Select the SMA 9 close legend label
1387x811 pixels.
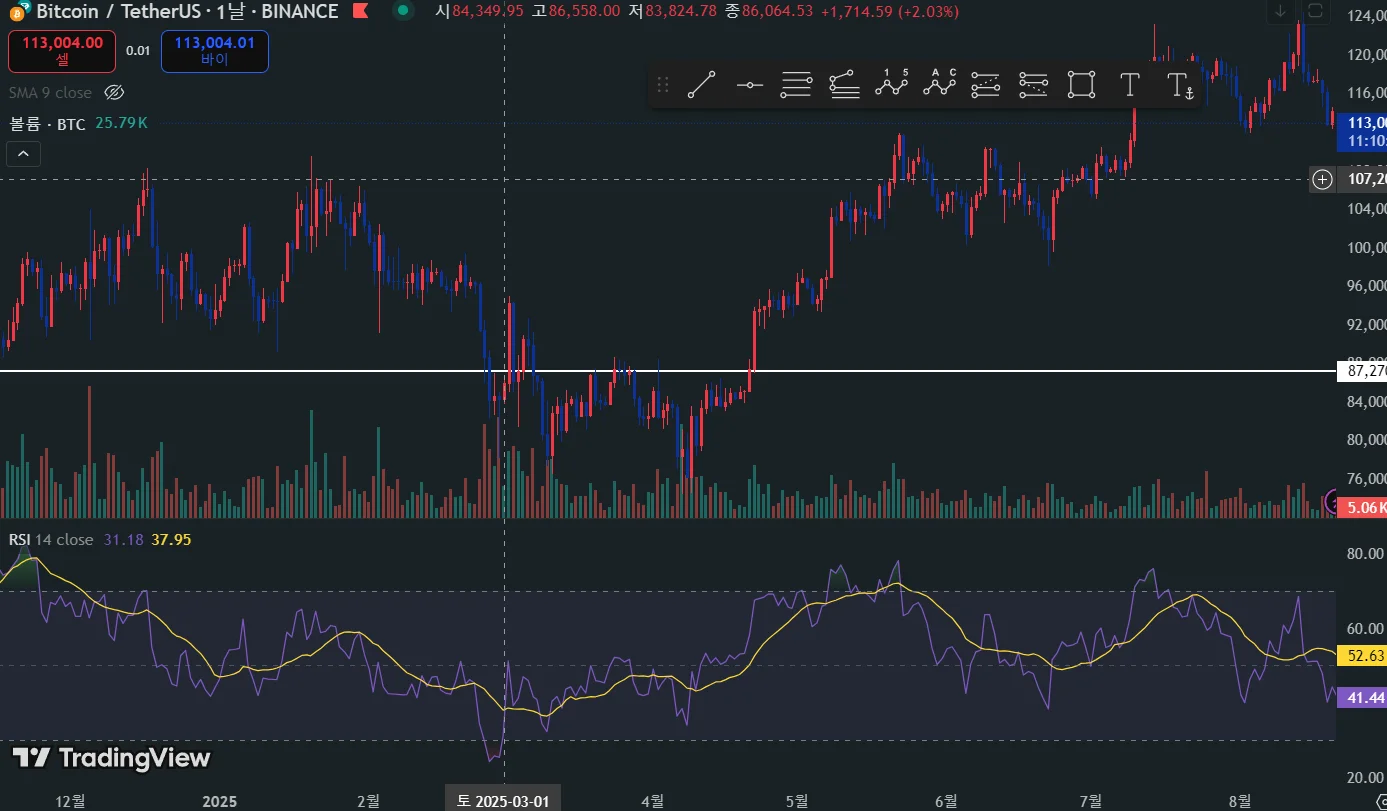(x=50, y=93)
